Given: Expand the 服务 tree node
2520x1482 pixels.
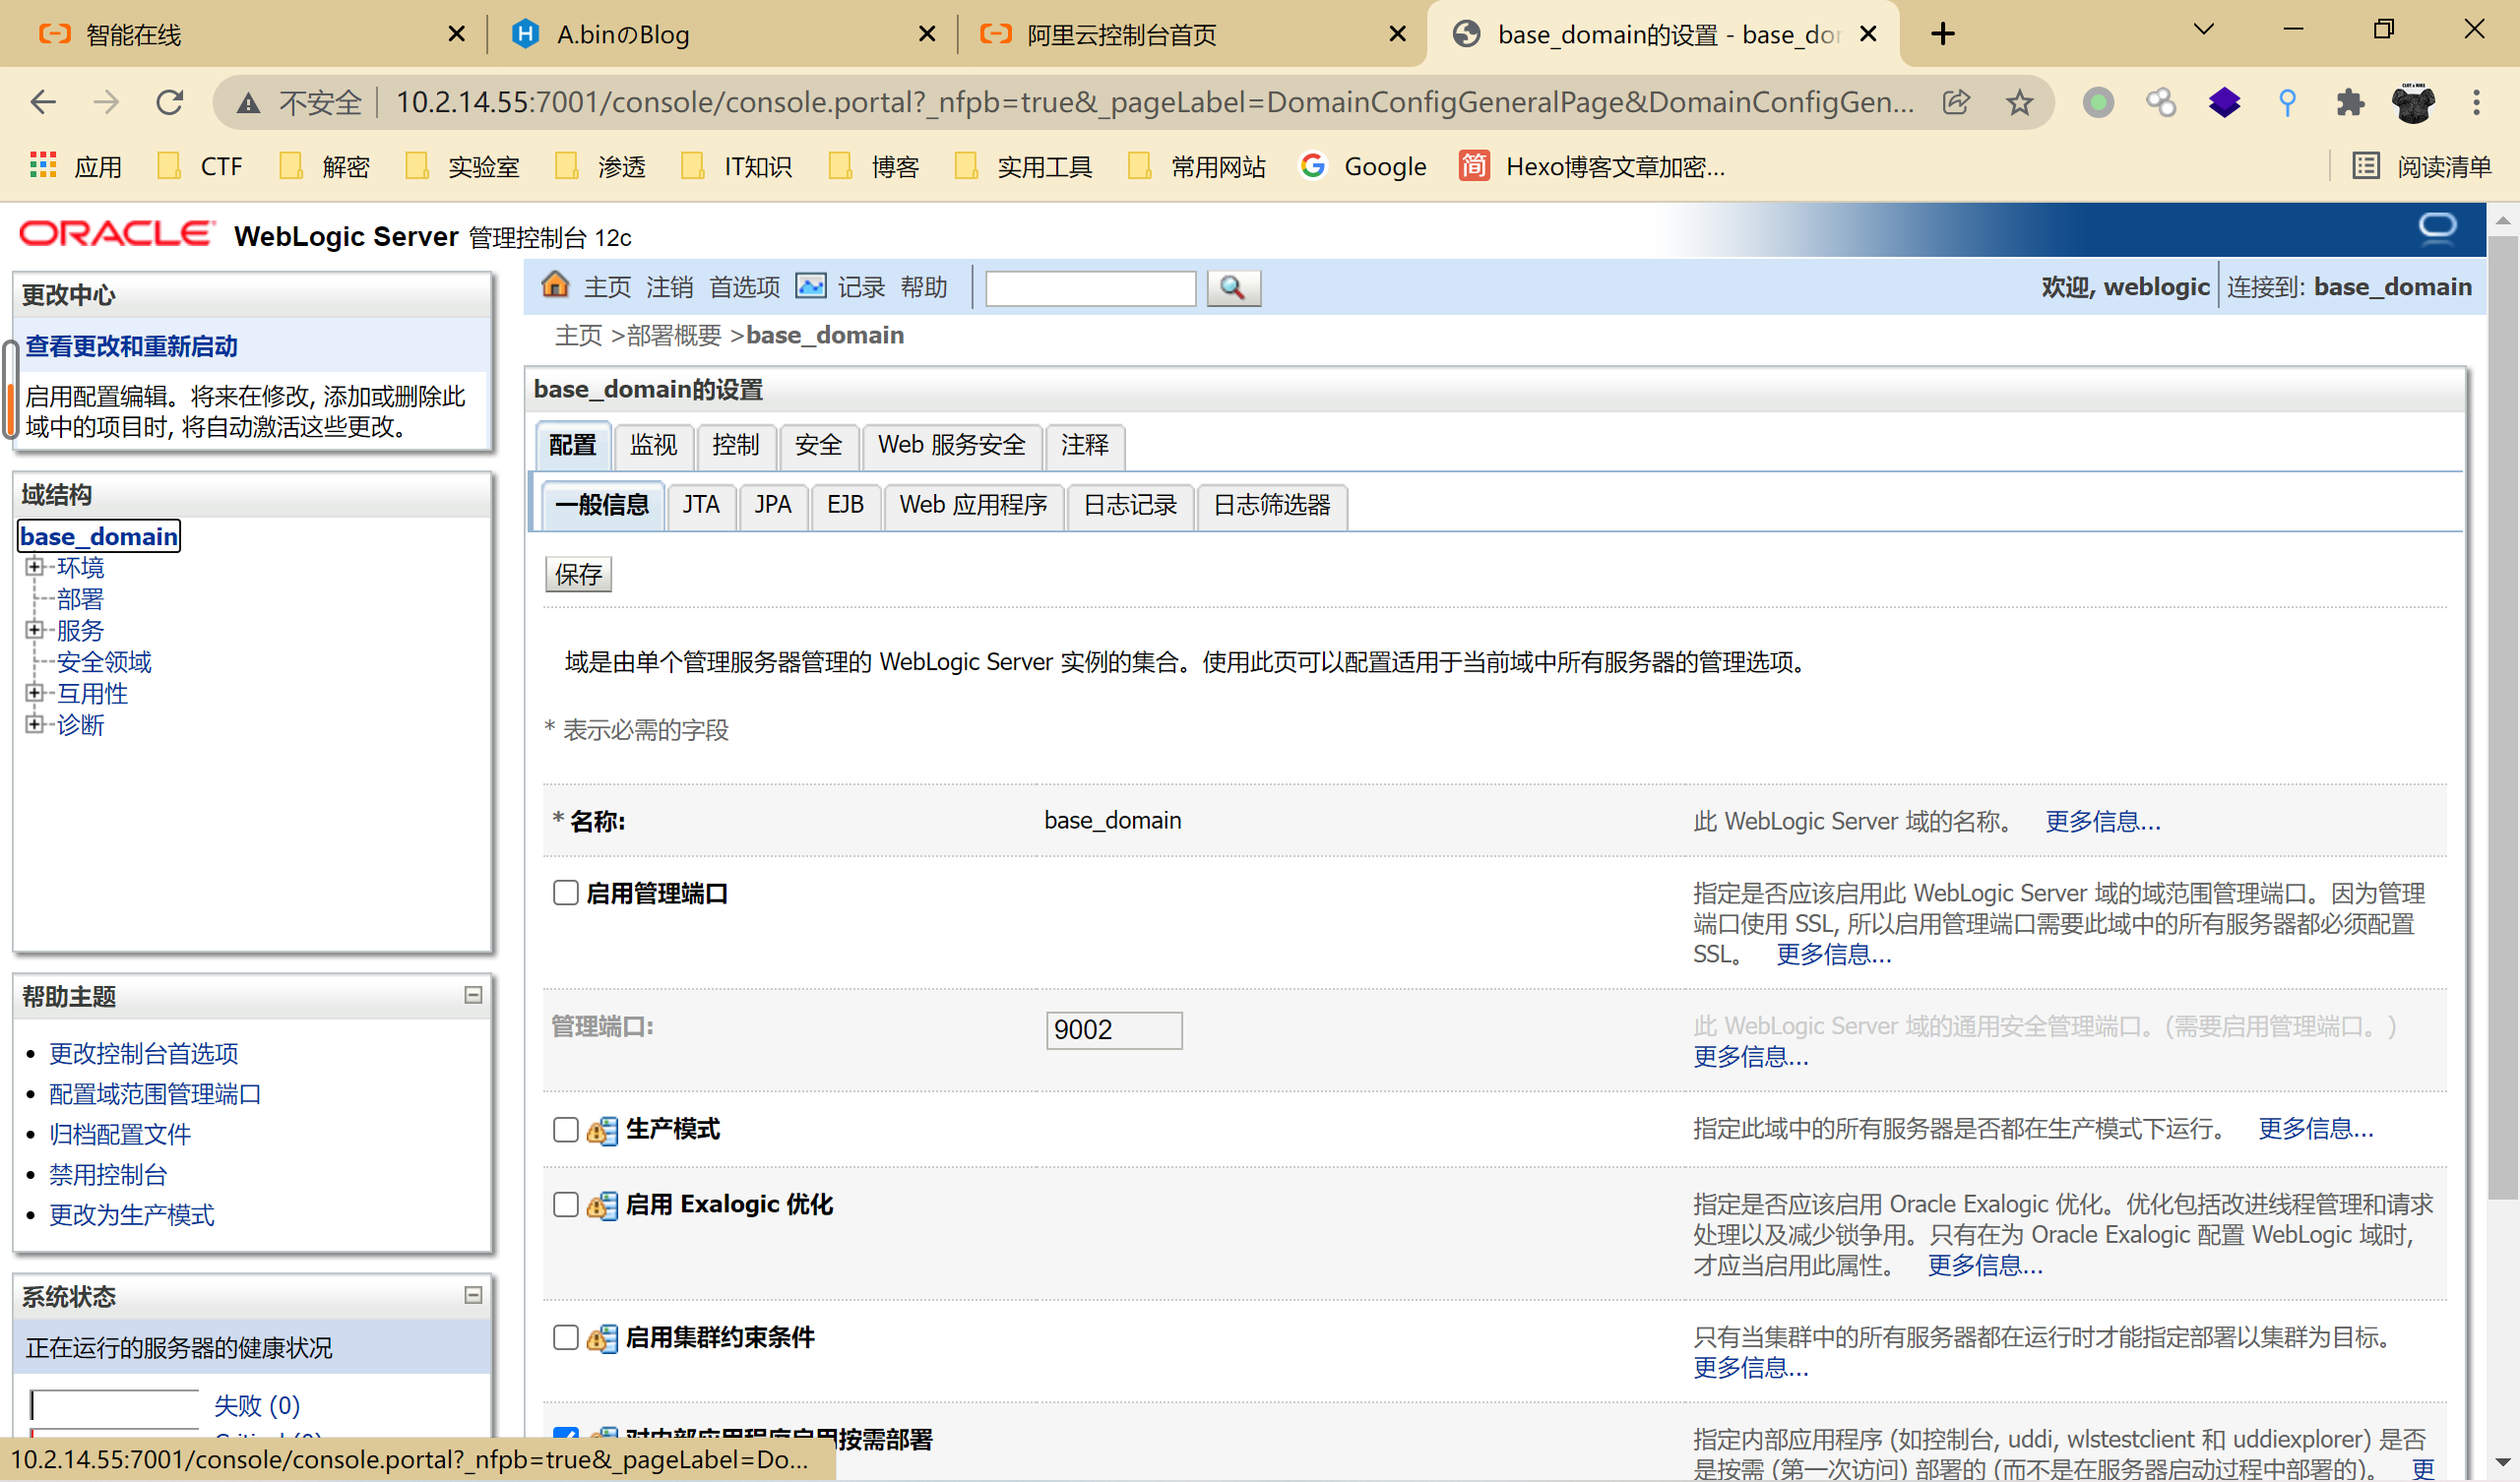Looking at the screenshot, I should 34,629.
